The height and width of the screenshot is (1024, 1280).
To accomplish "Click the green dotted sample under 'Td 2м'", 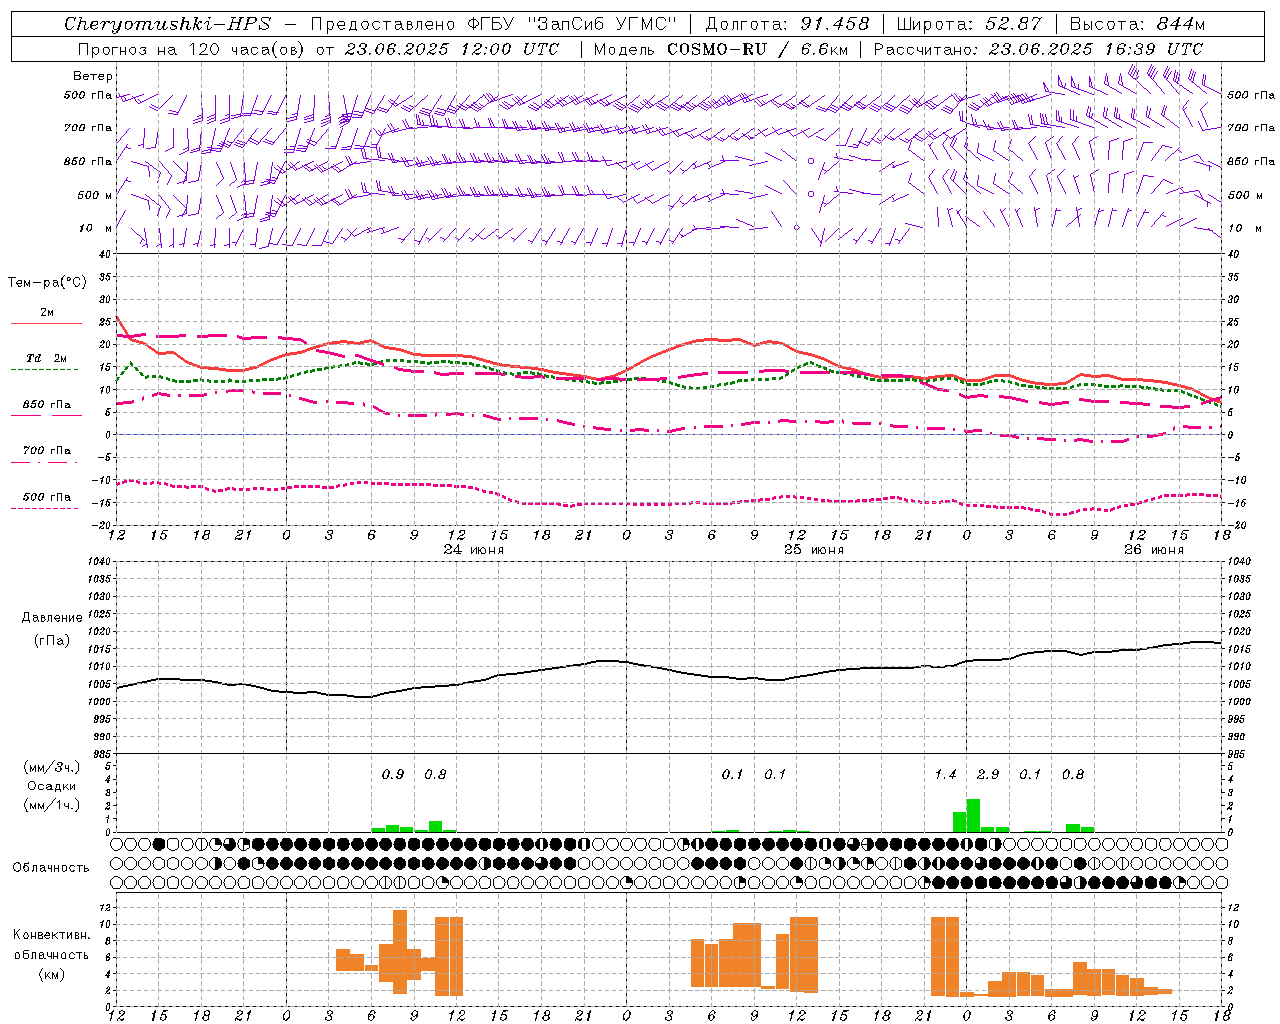I will (x=46, y=370).
